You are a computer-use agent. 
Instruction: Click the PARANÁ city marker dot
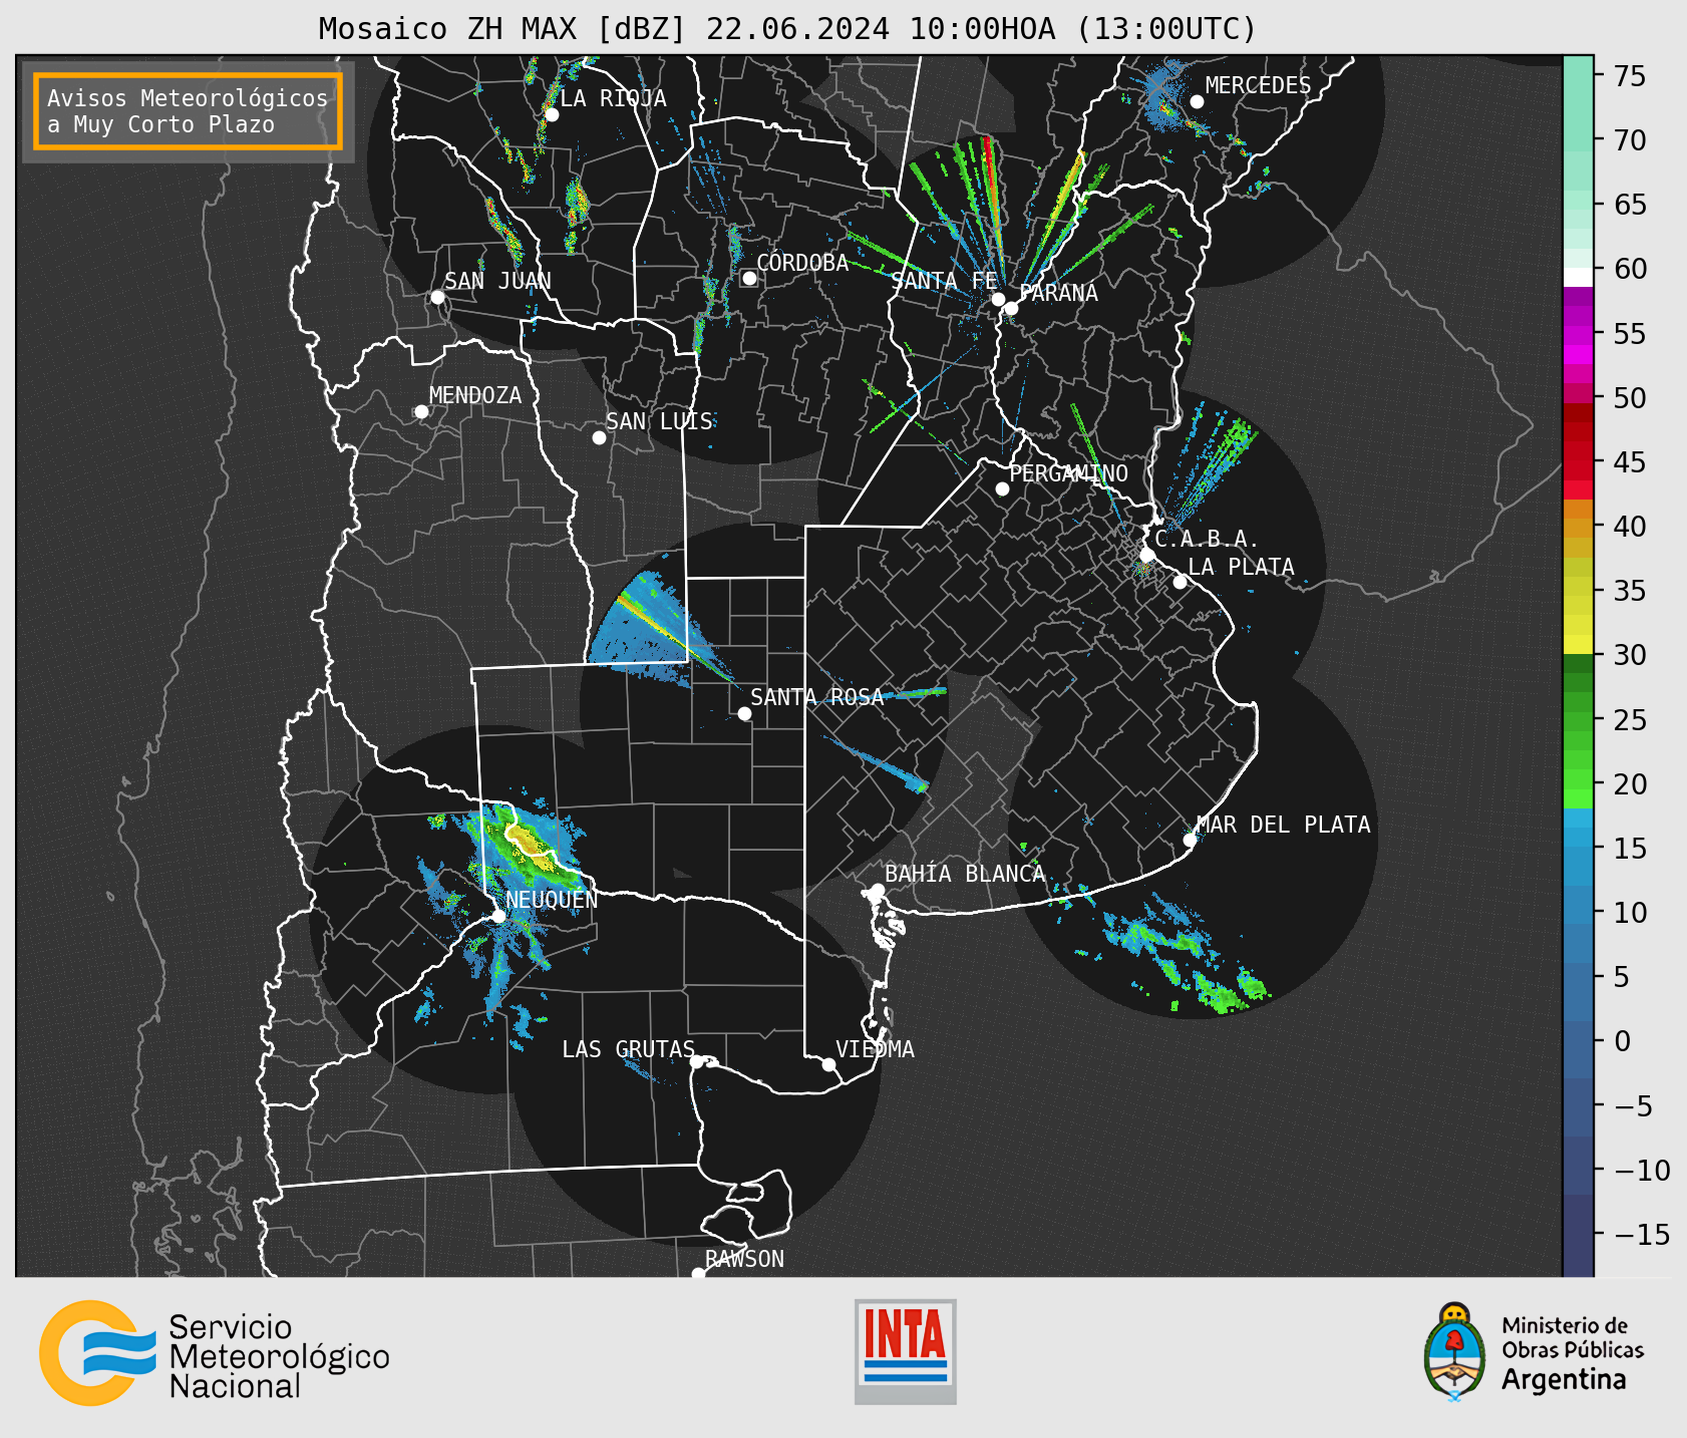click(x=1011, y=308)
